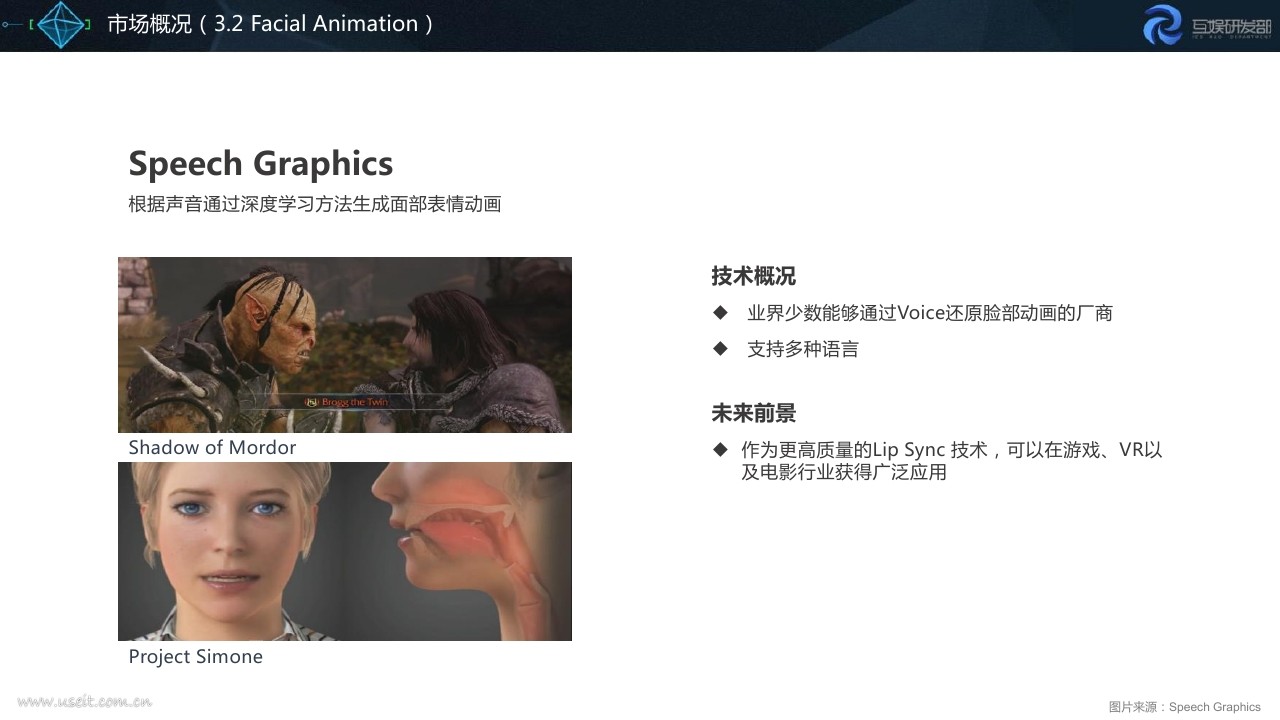Open the Project Simone face image
The width and height of the screenshot is (1280, 720).
(345, 551)
